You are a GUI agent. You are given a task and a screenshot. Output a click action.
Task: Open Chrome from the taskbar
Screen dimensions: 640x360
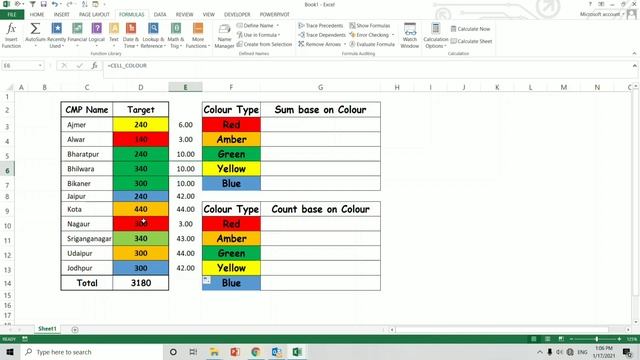click(256, 352)
